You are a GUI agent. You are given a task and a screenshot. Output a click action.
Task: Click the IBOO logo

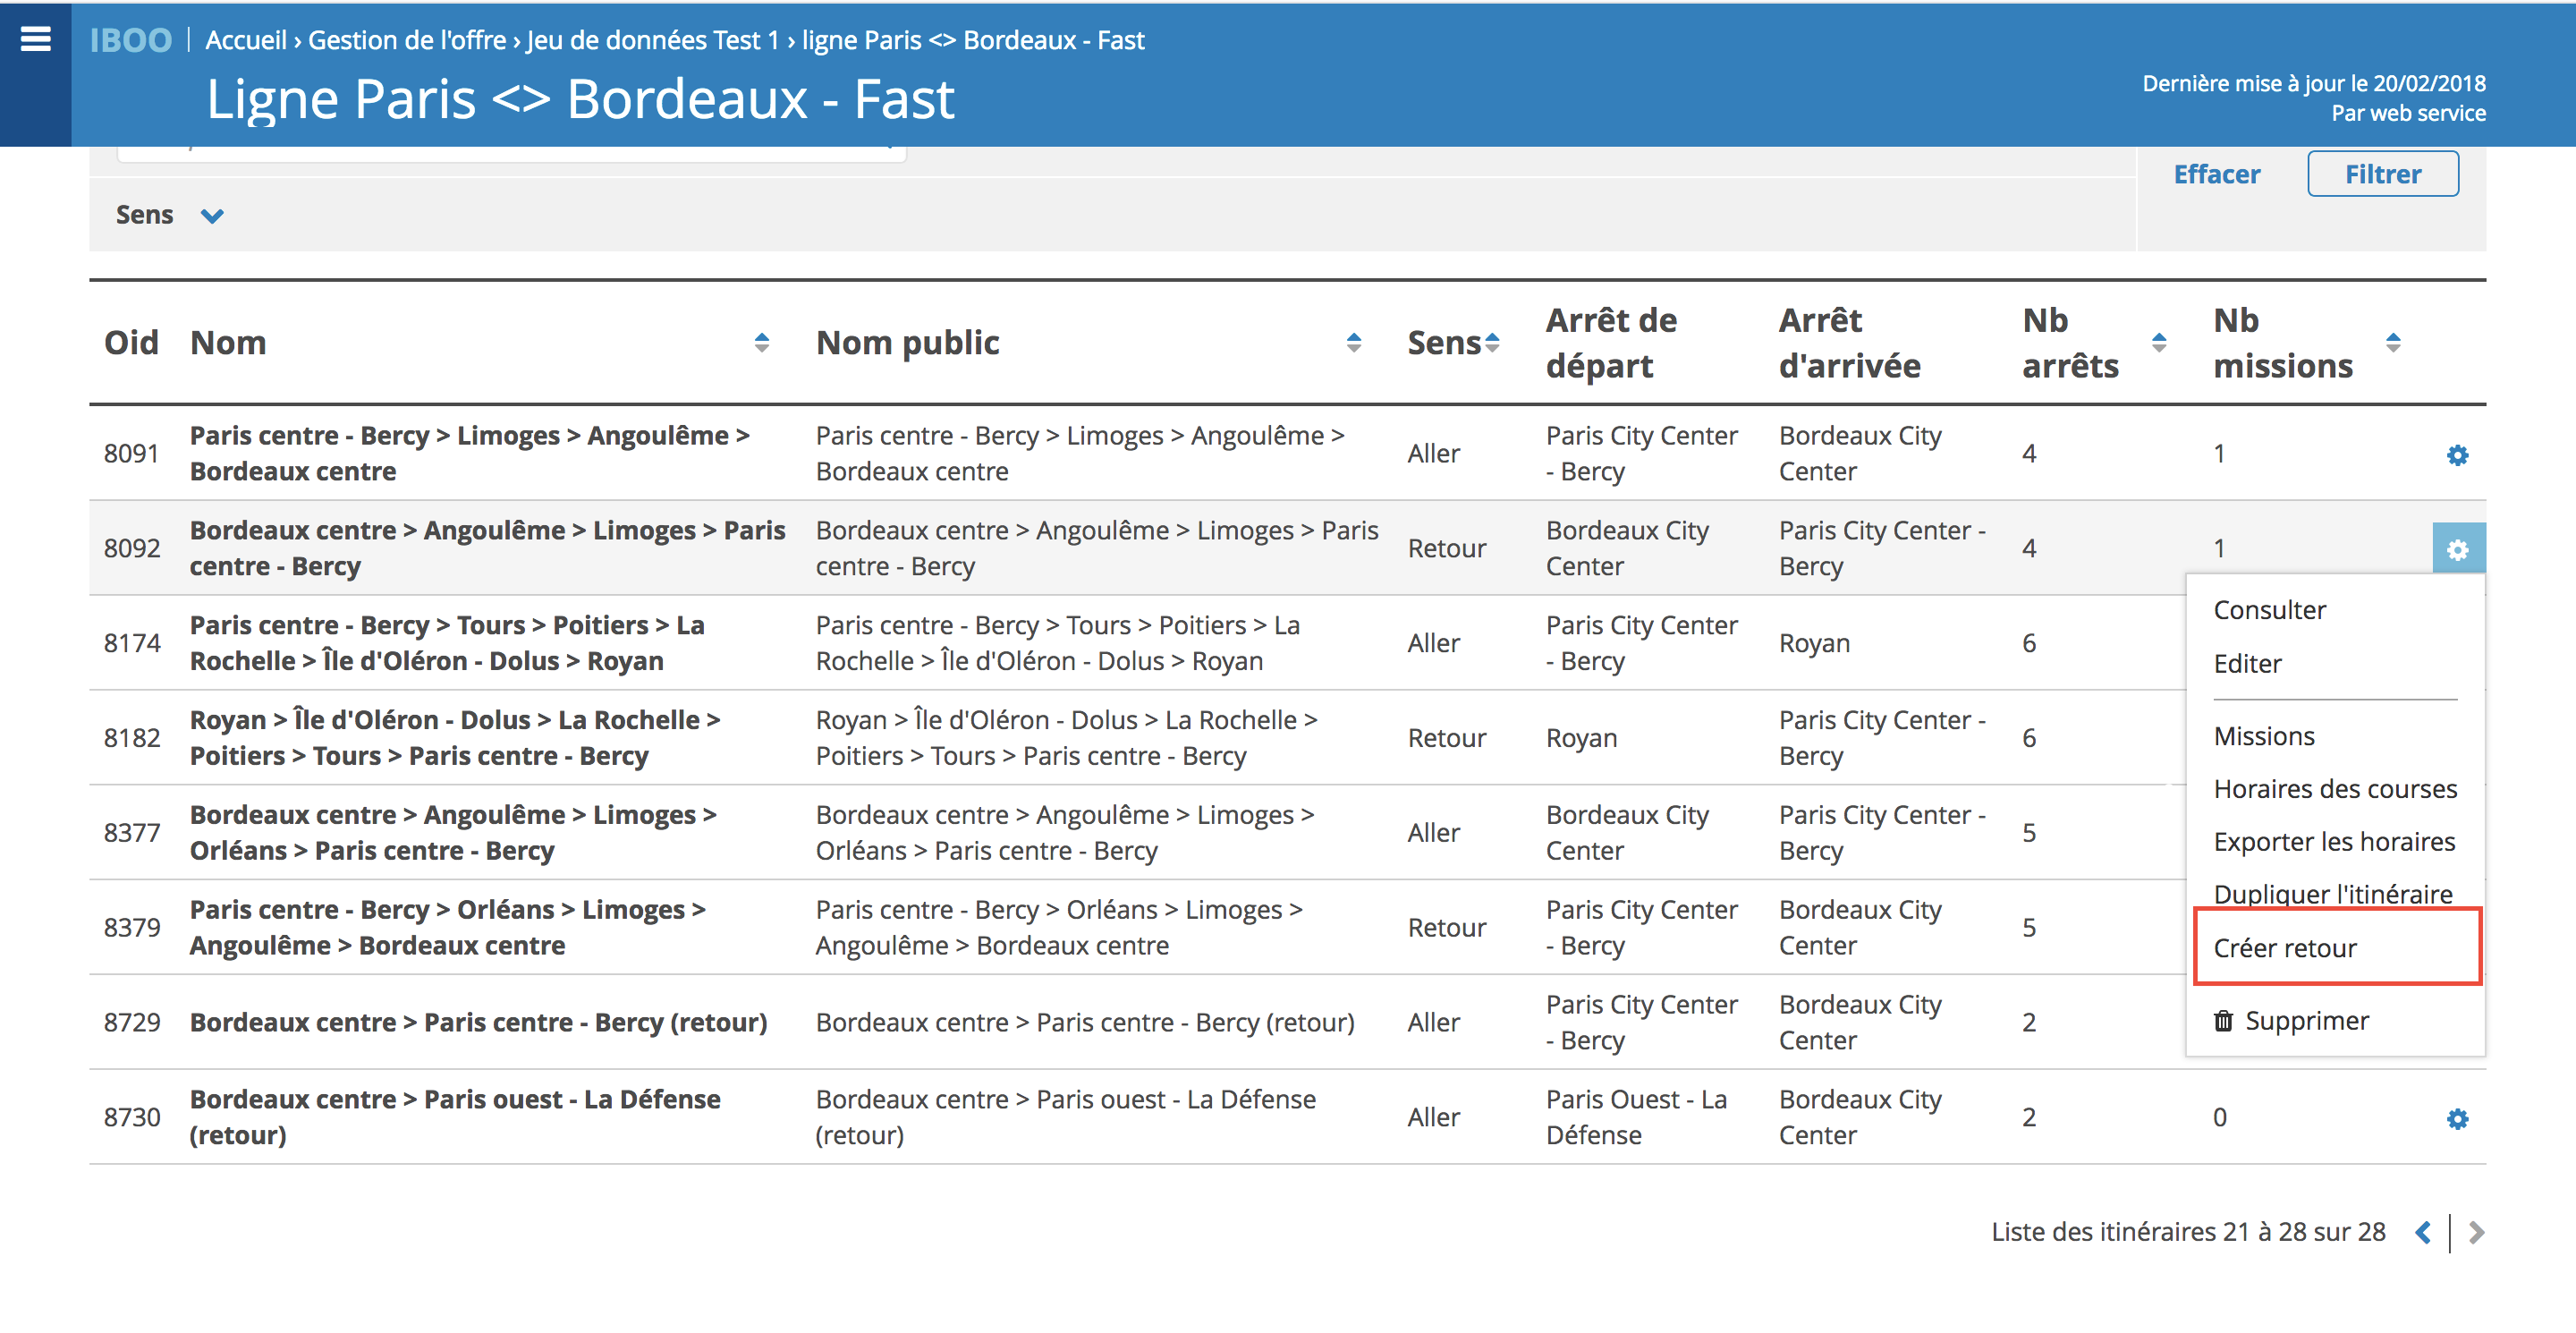coord(131,40)
